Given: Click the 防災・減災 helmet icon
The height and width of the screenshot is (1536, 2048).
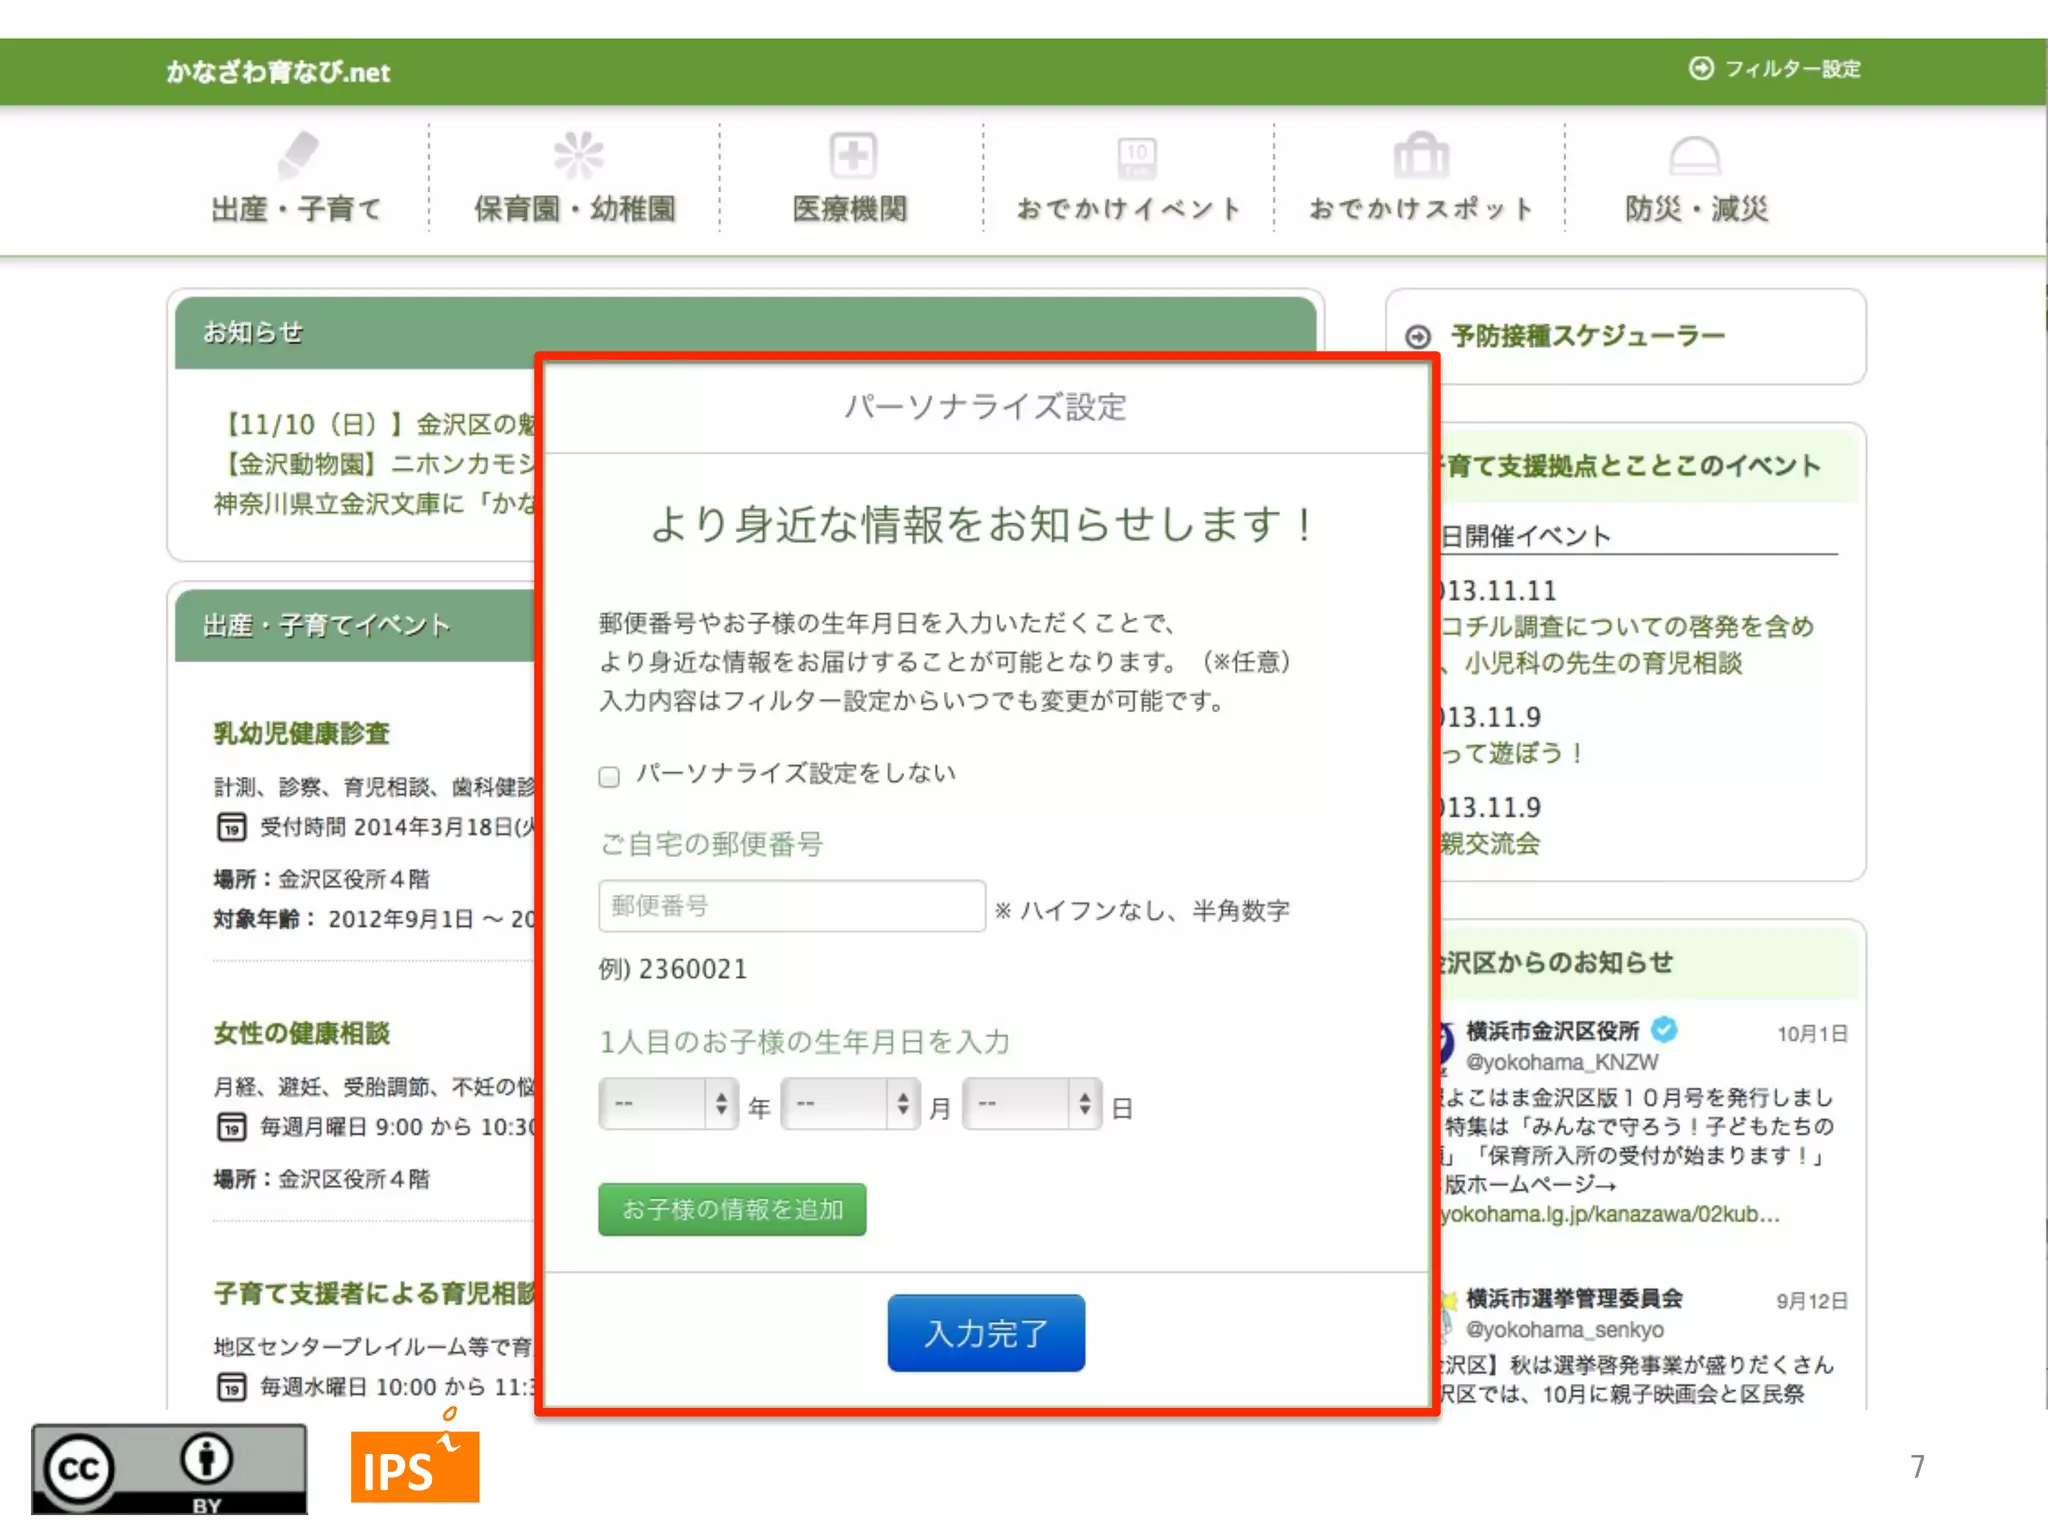Looking at the screenshot, I should coord(1694,156).
